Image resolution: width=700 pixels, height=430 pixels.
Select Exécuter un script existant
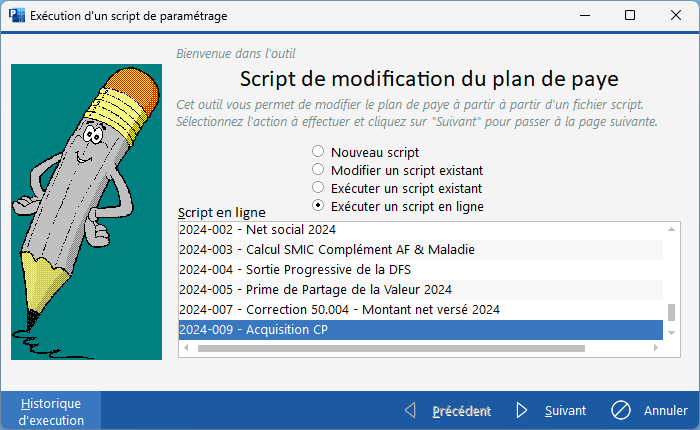point(318,188)
